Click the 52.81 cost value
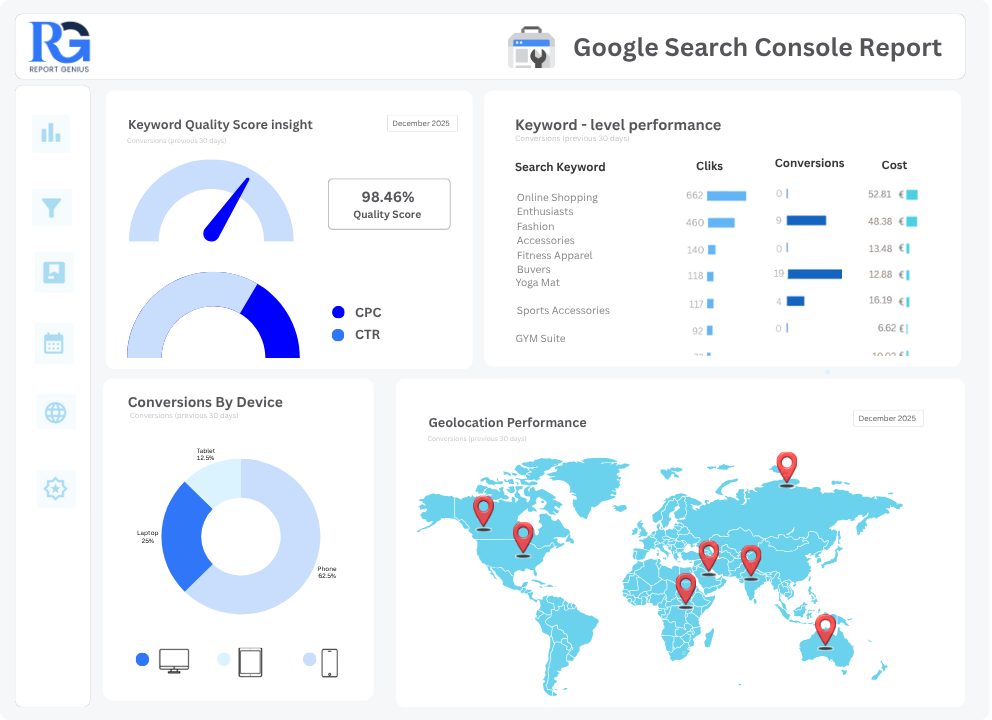Viewport: 992px width, 720px height. pos(879,194)
